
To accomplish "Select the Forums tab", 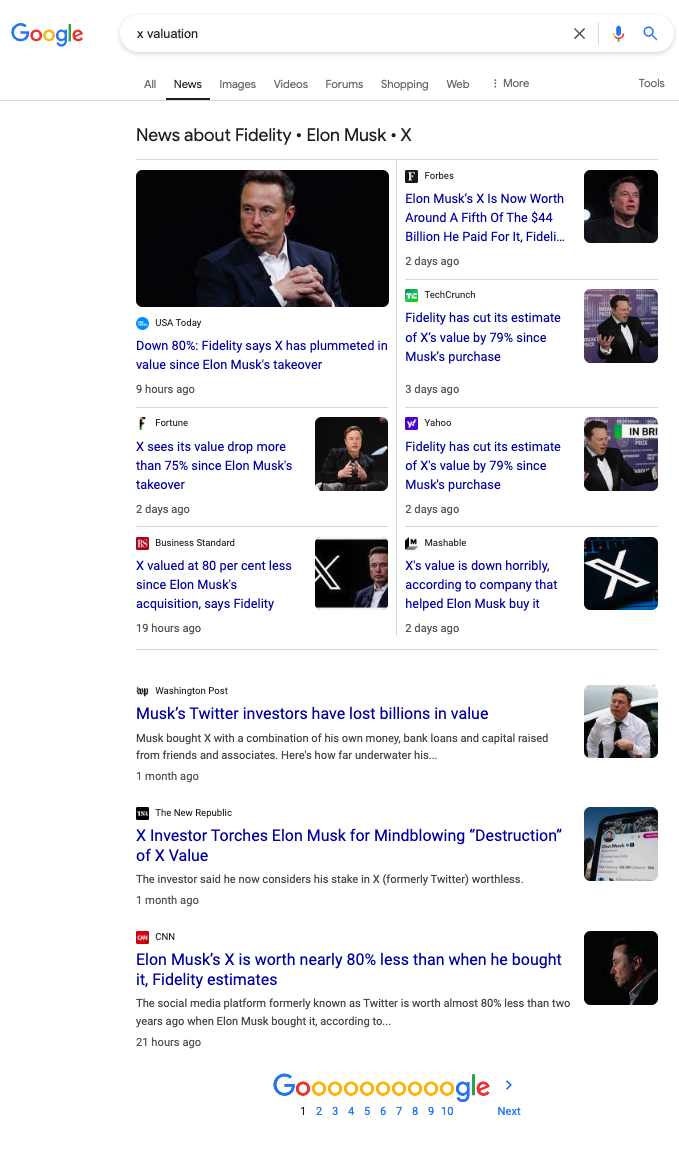I will (344, 85).
